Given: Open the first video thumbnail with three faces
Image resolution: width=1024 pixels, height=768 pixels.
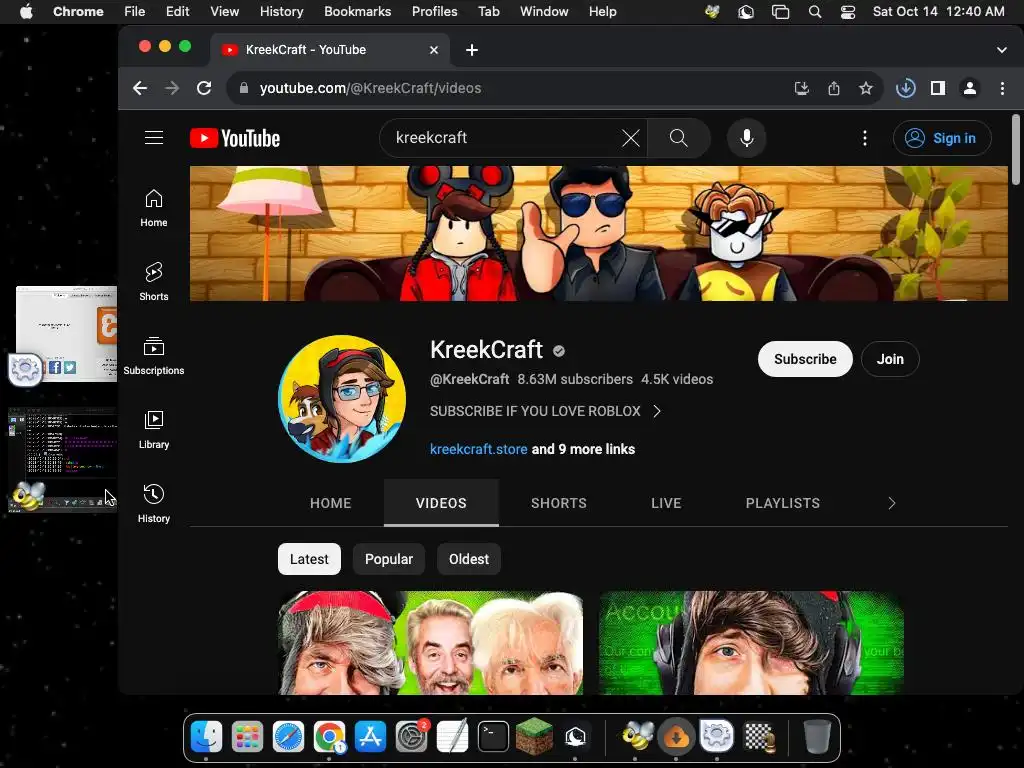Looking at the screenshot, I should (x=430, y=643).
